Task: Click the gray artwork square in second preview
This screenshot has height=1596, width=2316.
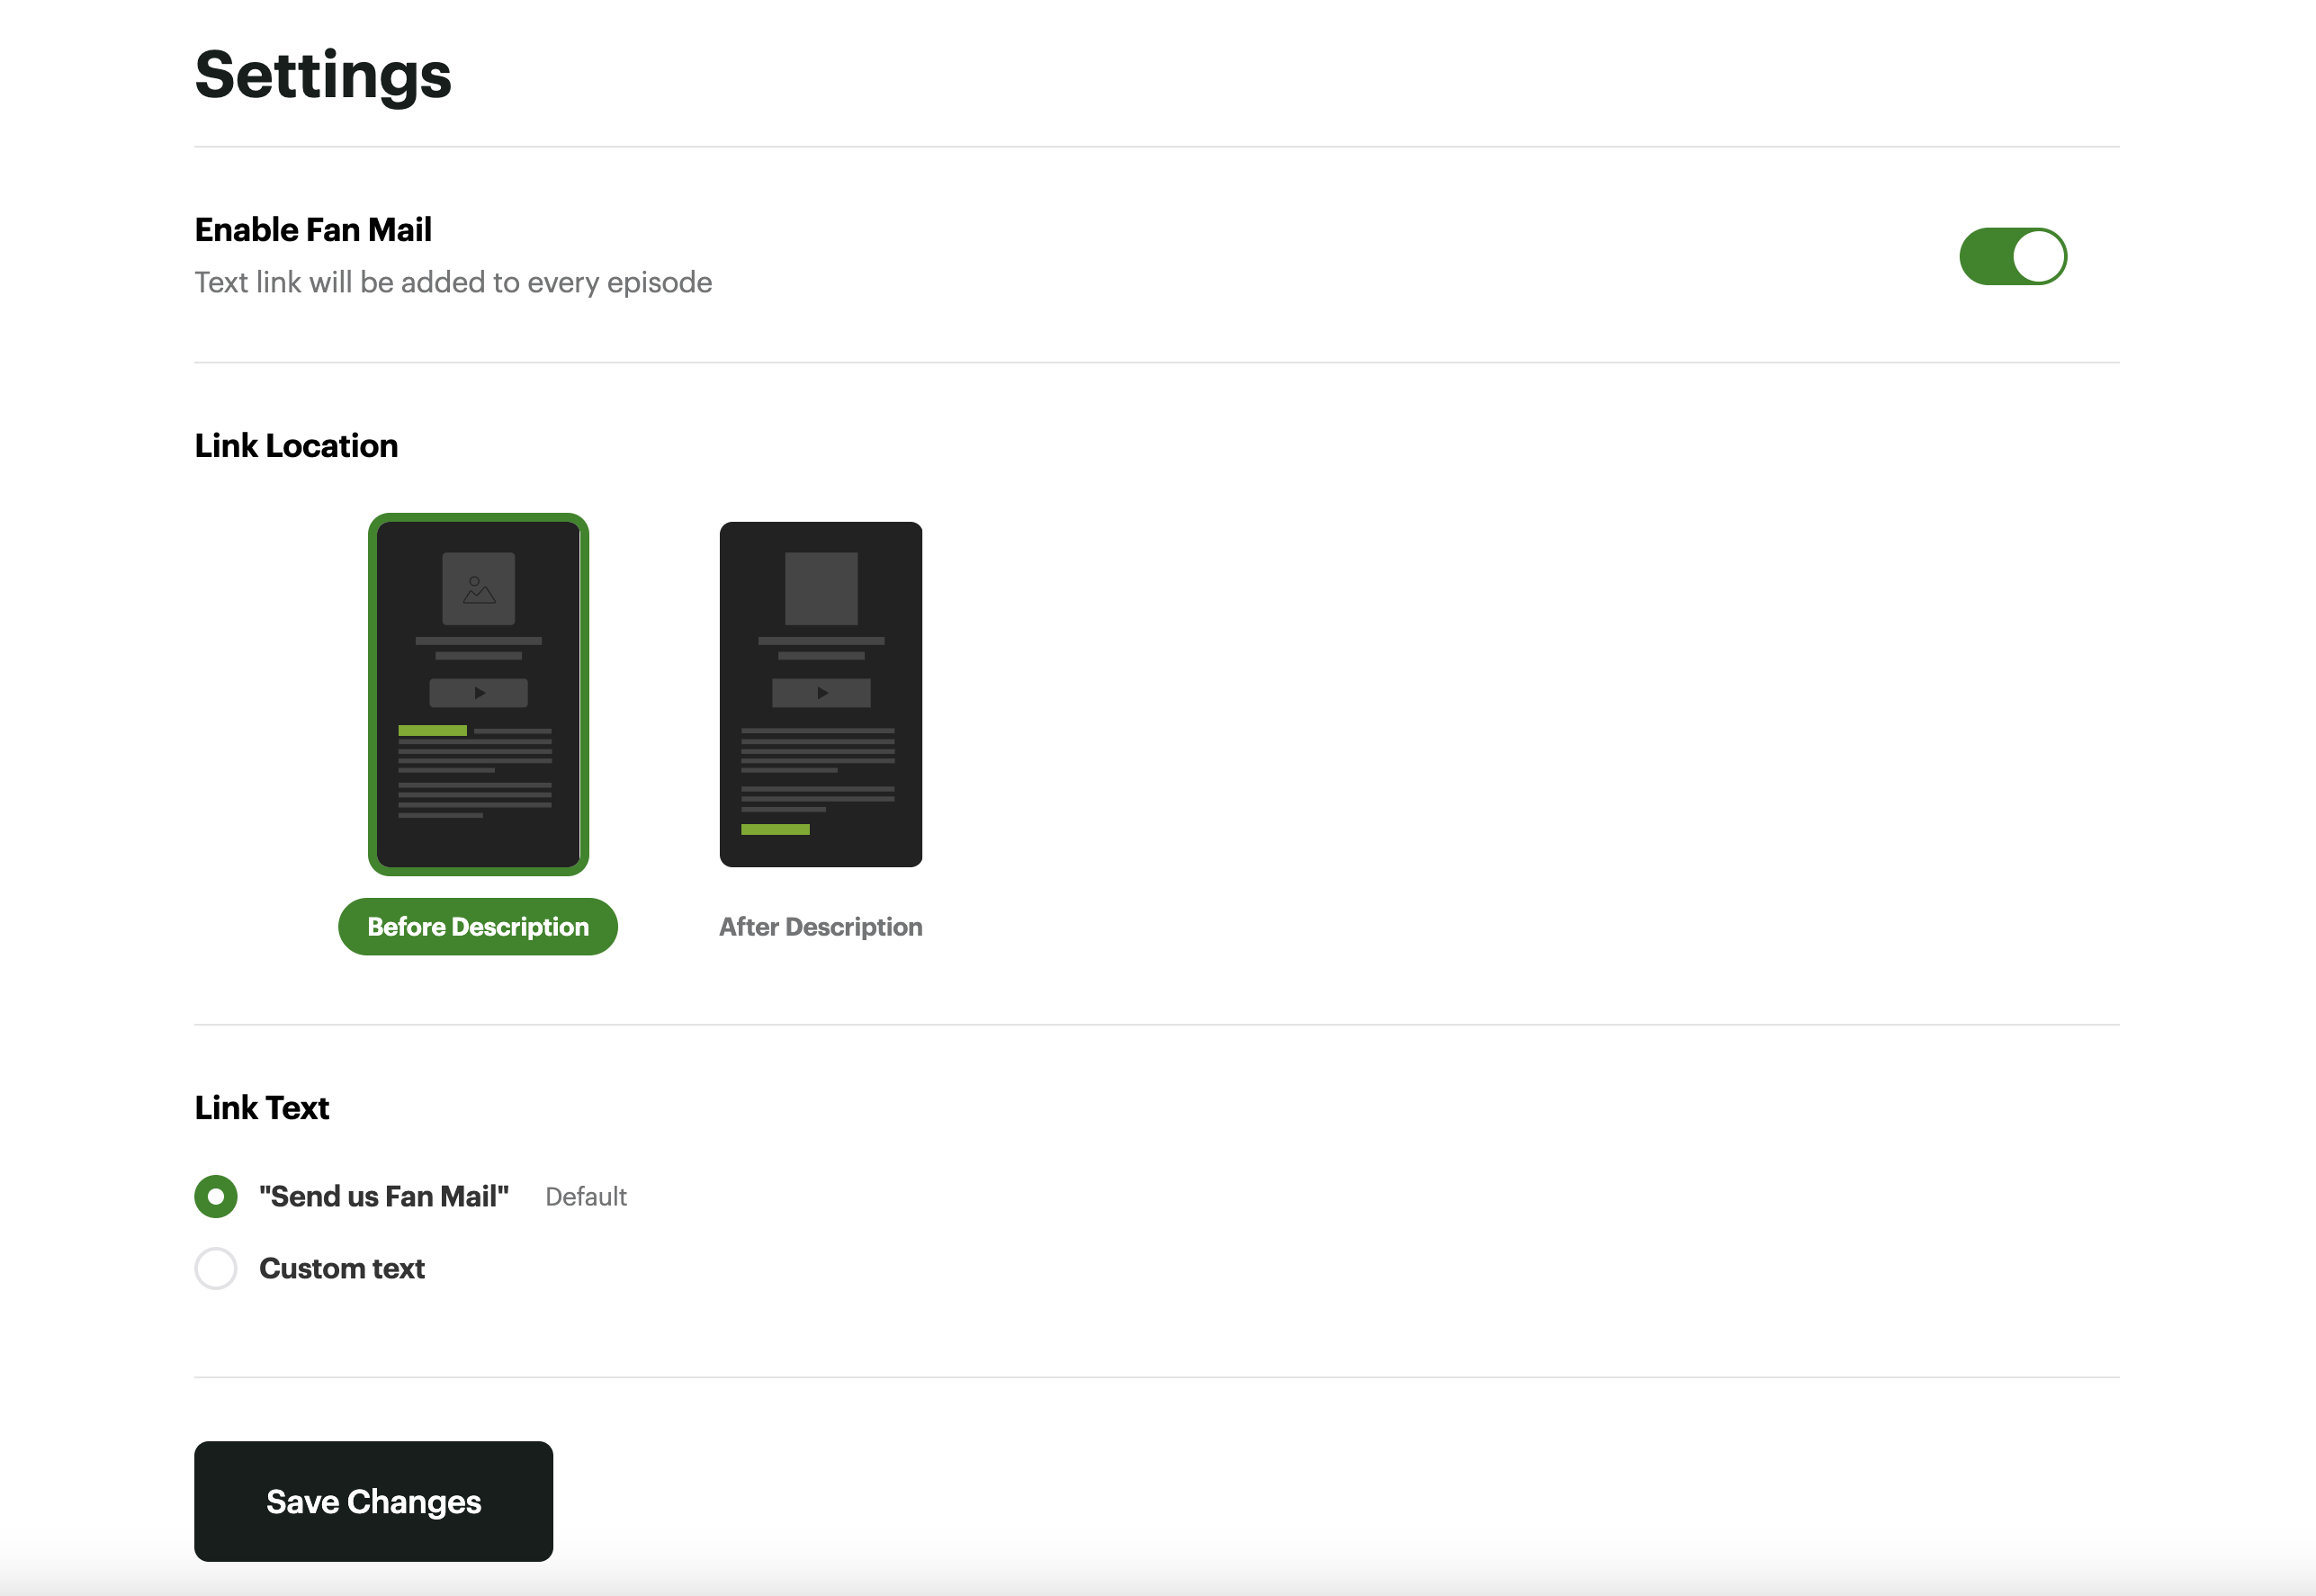Action: (821, 589)
